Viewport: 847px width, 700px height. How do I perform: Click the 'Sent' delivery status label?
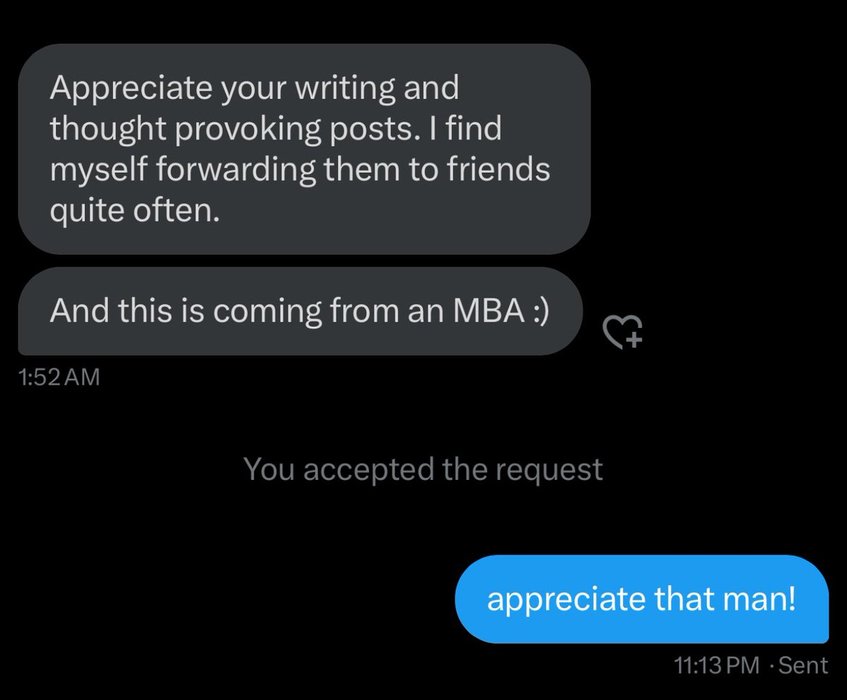pos(802,664)
